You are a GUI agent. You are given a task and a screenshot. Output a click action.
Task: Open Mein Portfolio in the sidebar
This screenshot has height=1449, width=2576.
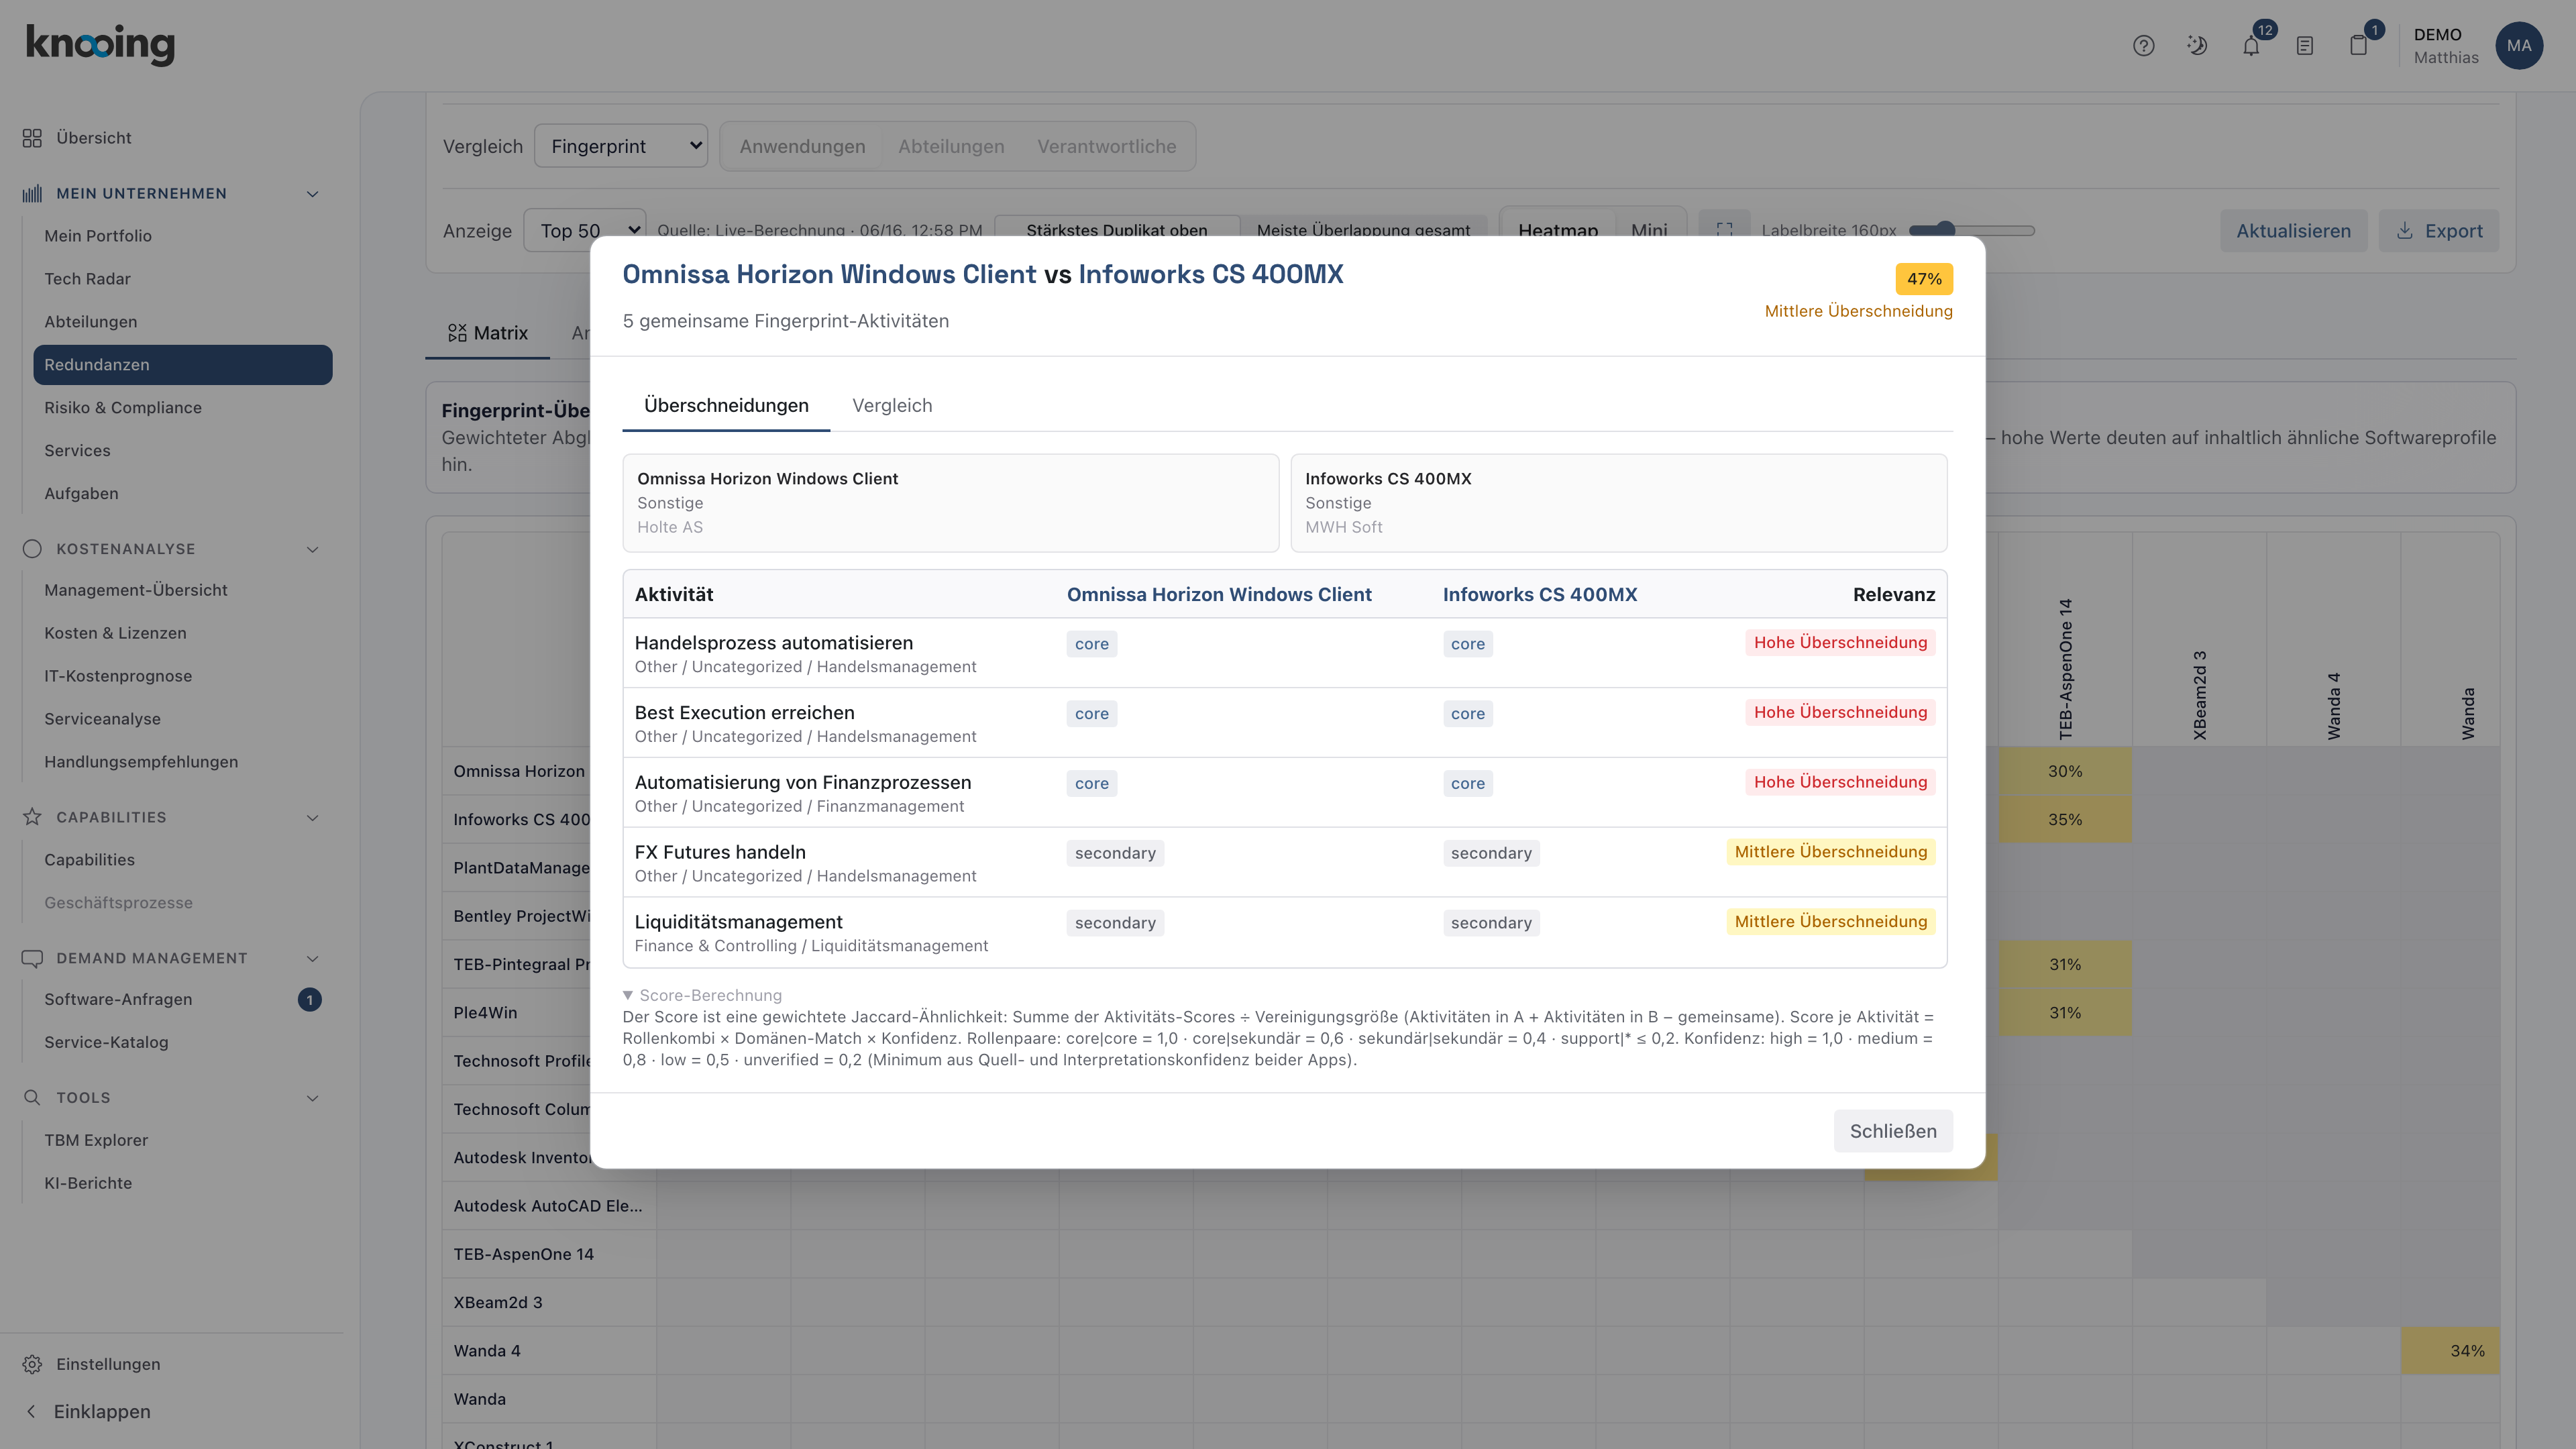click(x=98, y=236)
